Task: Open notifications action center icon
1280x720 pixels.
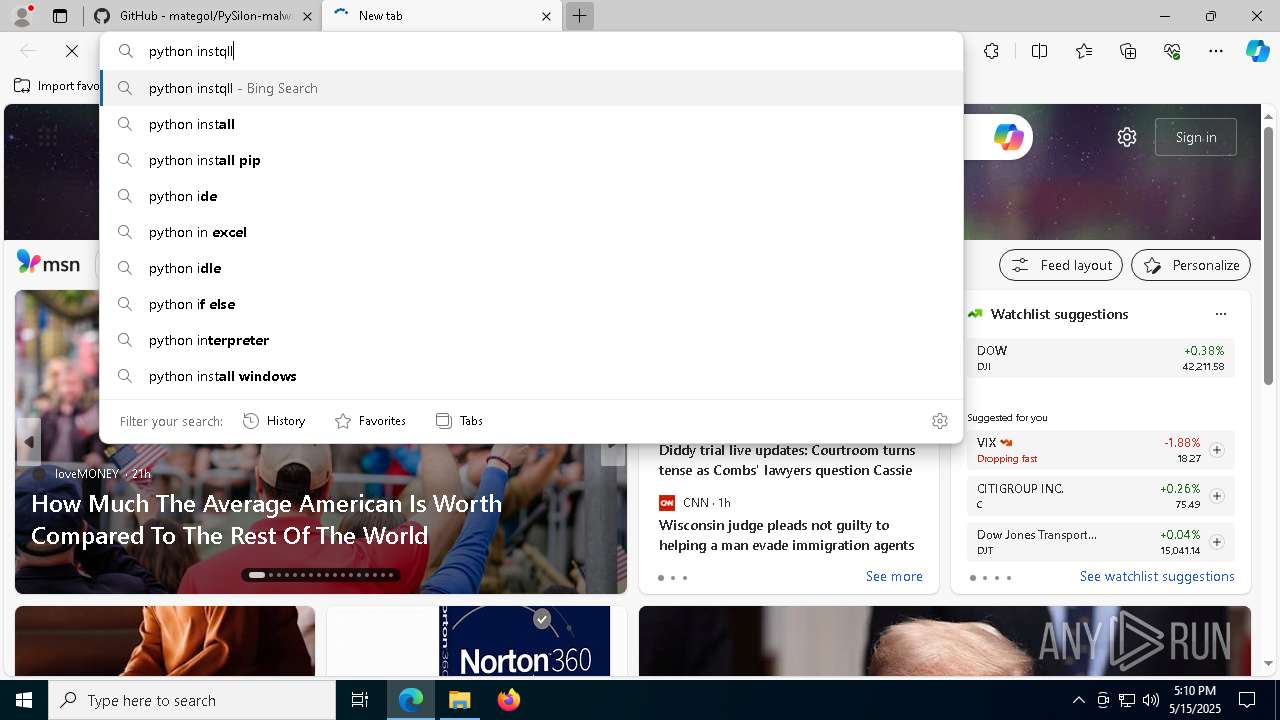Action: point(1247,700)
